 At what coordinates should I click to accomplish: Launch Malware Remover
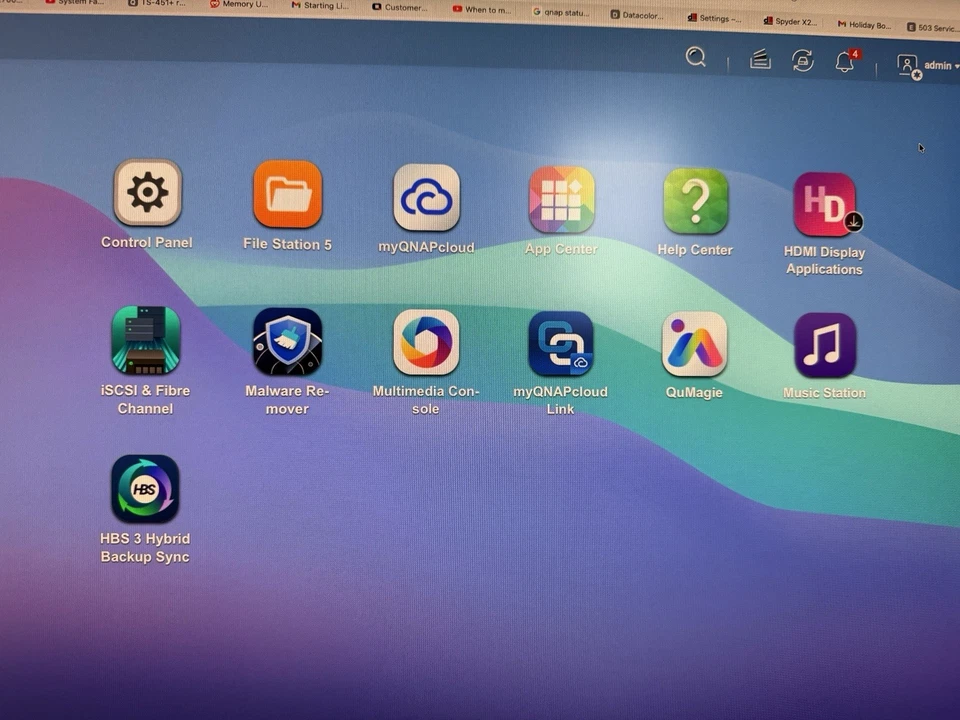pos(287,342)
